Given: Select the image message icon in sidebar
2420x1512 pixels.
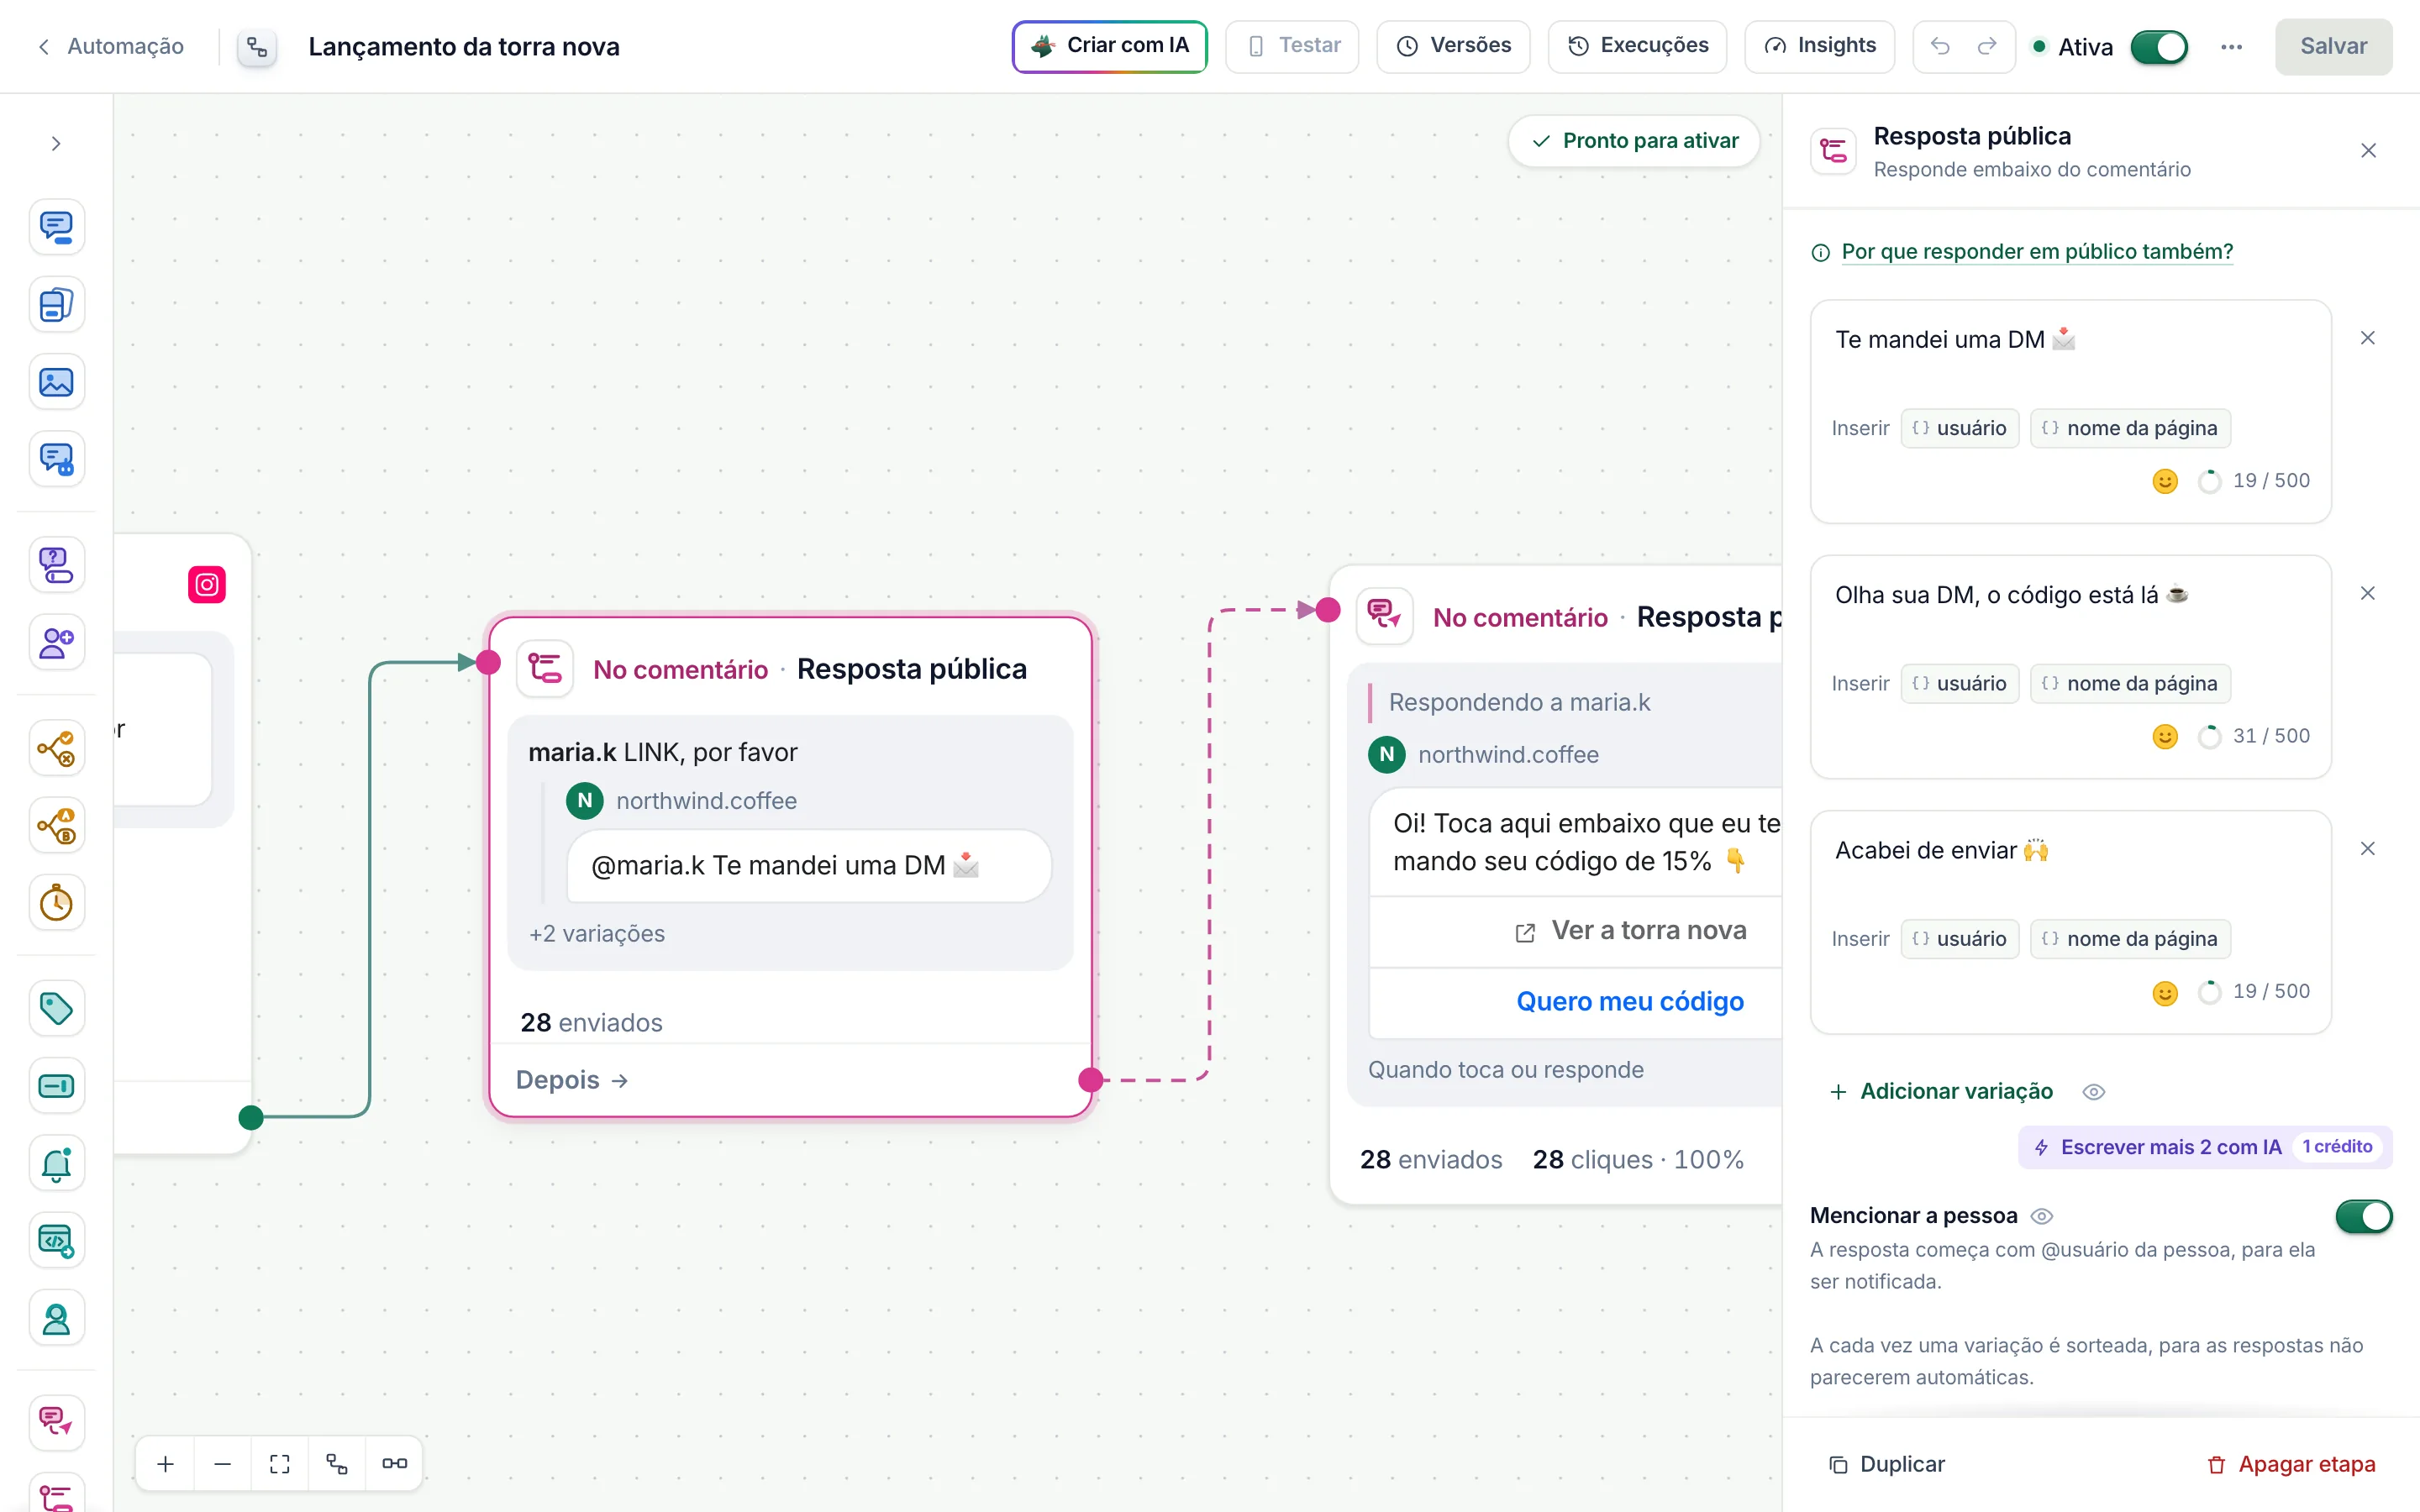Looking at the screenshot, I should point(56,382).
